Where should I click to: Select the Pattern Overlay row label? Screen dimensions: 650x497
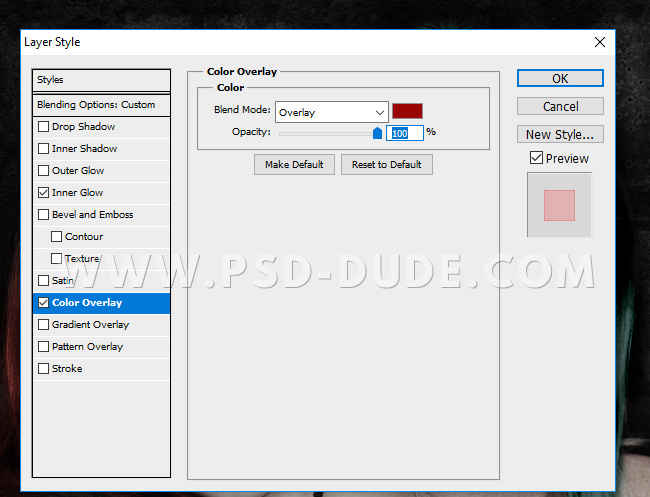87,347
